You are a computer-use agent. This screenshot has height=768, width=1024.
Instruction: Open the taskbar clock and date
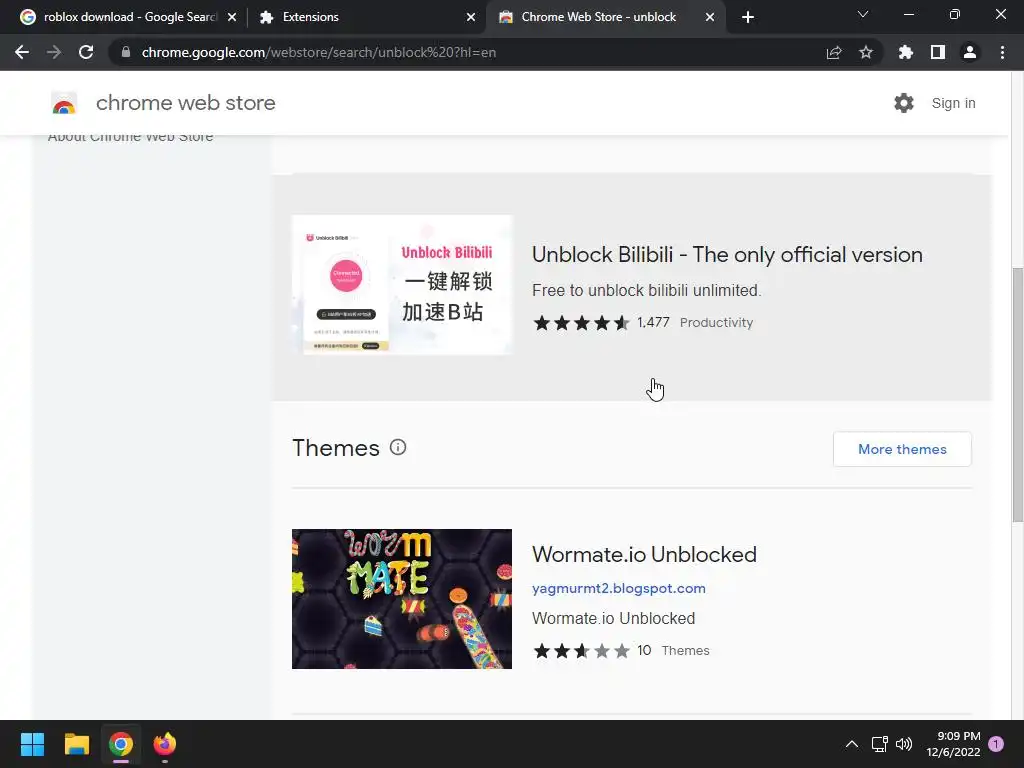click(953, 744)
